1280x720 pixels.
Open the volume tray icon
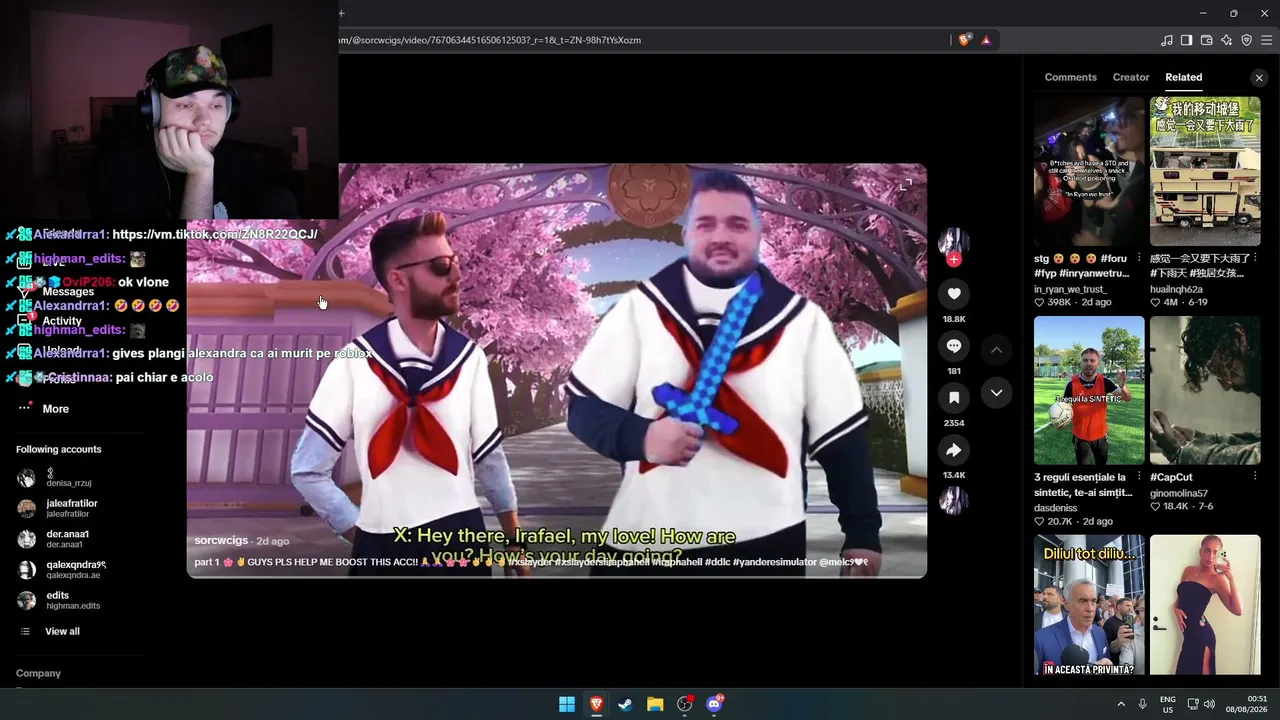point(1209,704)
